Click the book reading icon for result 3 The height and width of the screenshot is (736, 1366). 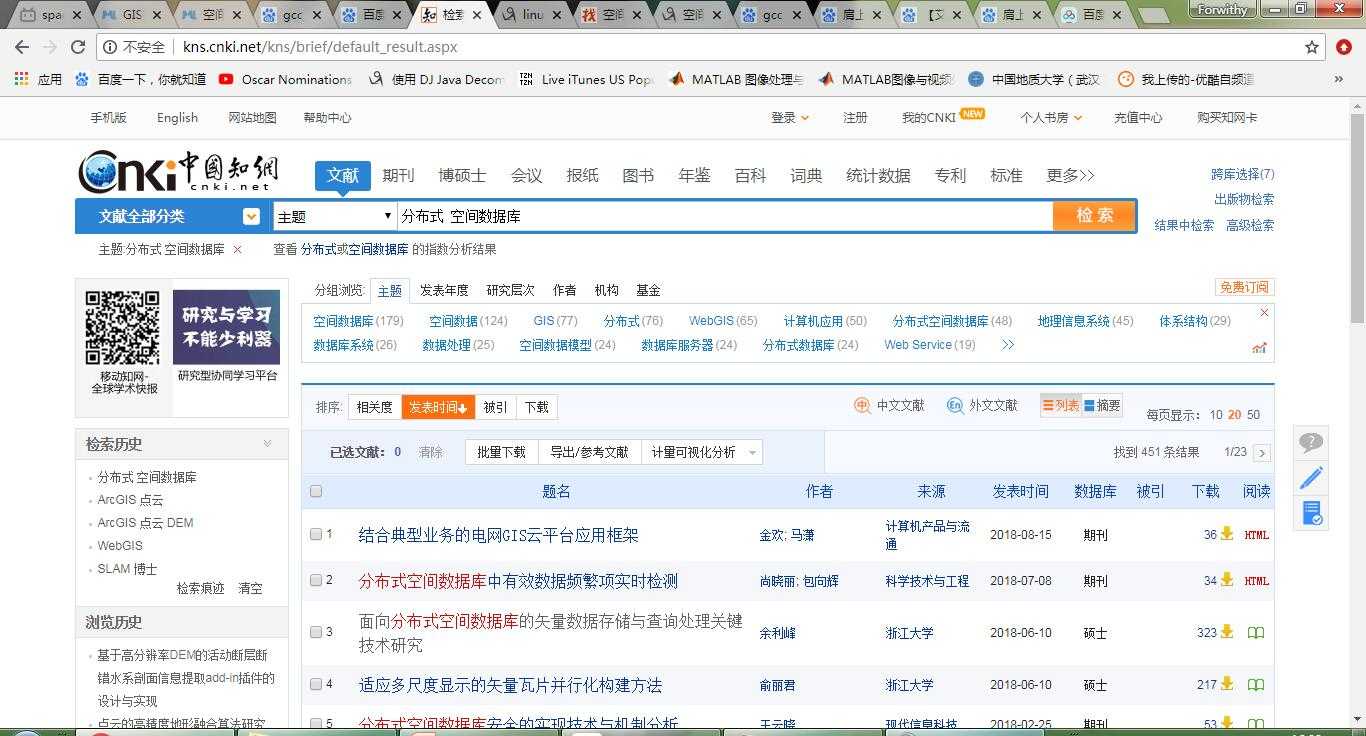click(x=1256, y=633)
